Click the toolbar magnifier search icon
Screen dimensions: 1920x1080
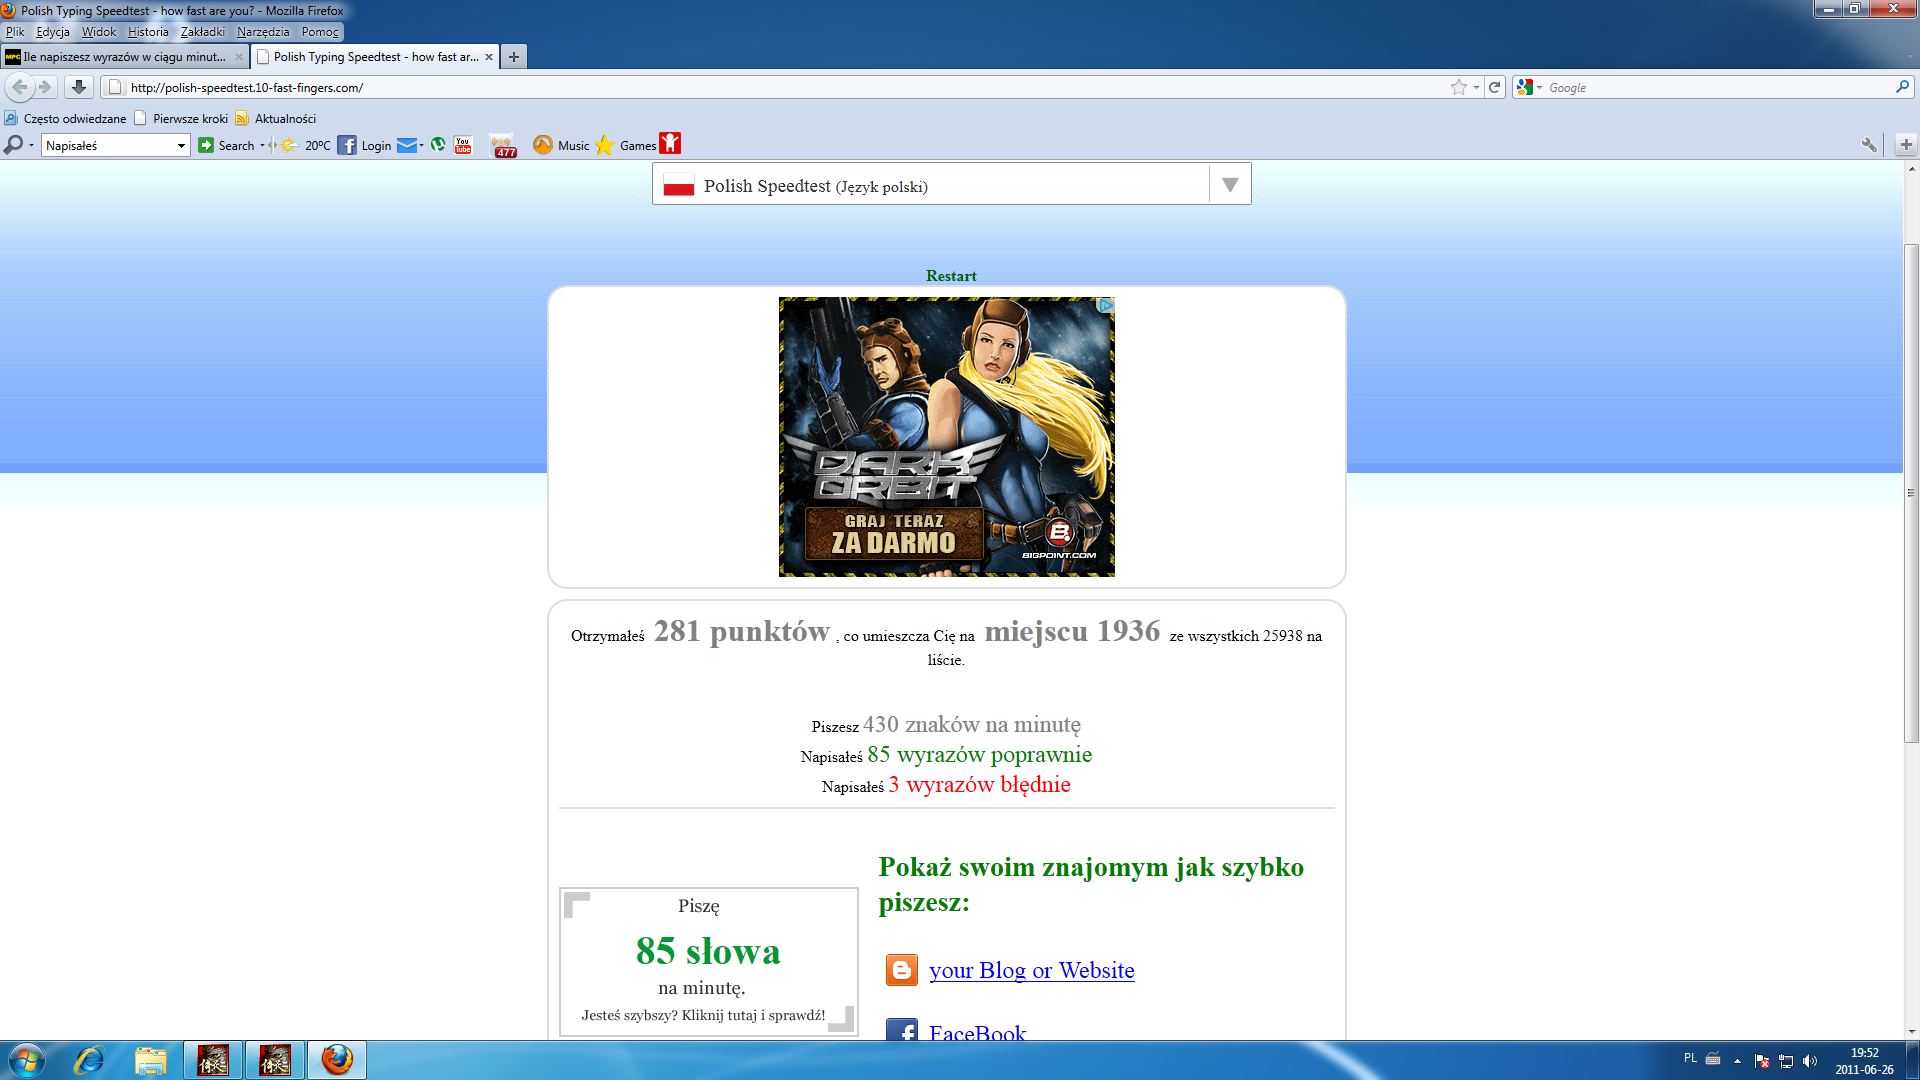click(x=13, y=145)
